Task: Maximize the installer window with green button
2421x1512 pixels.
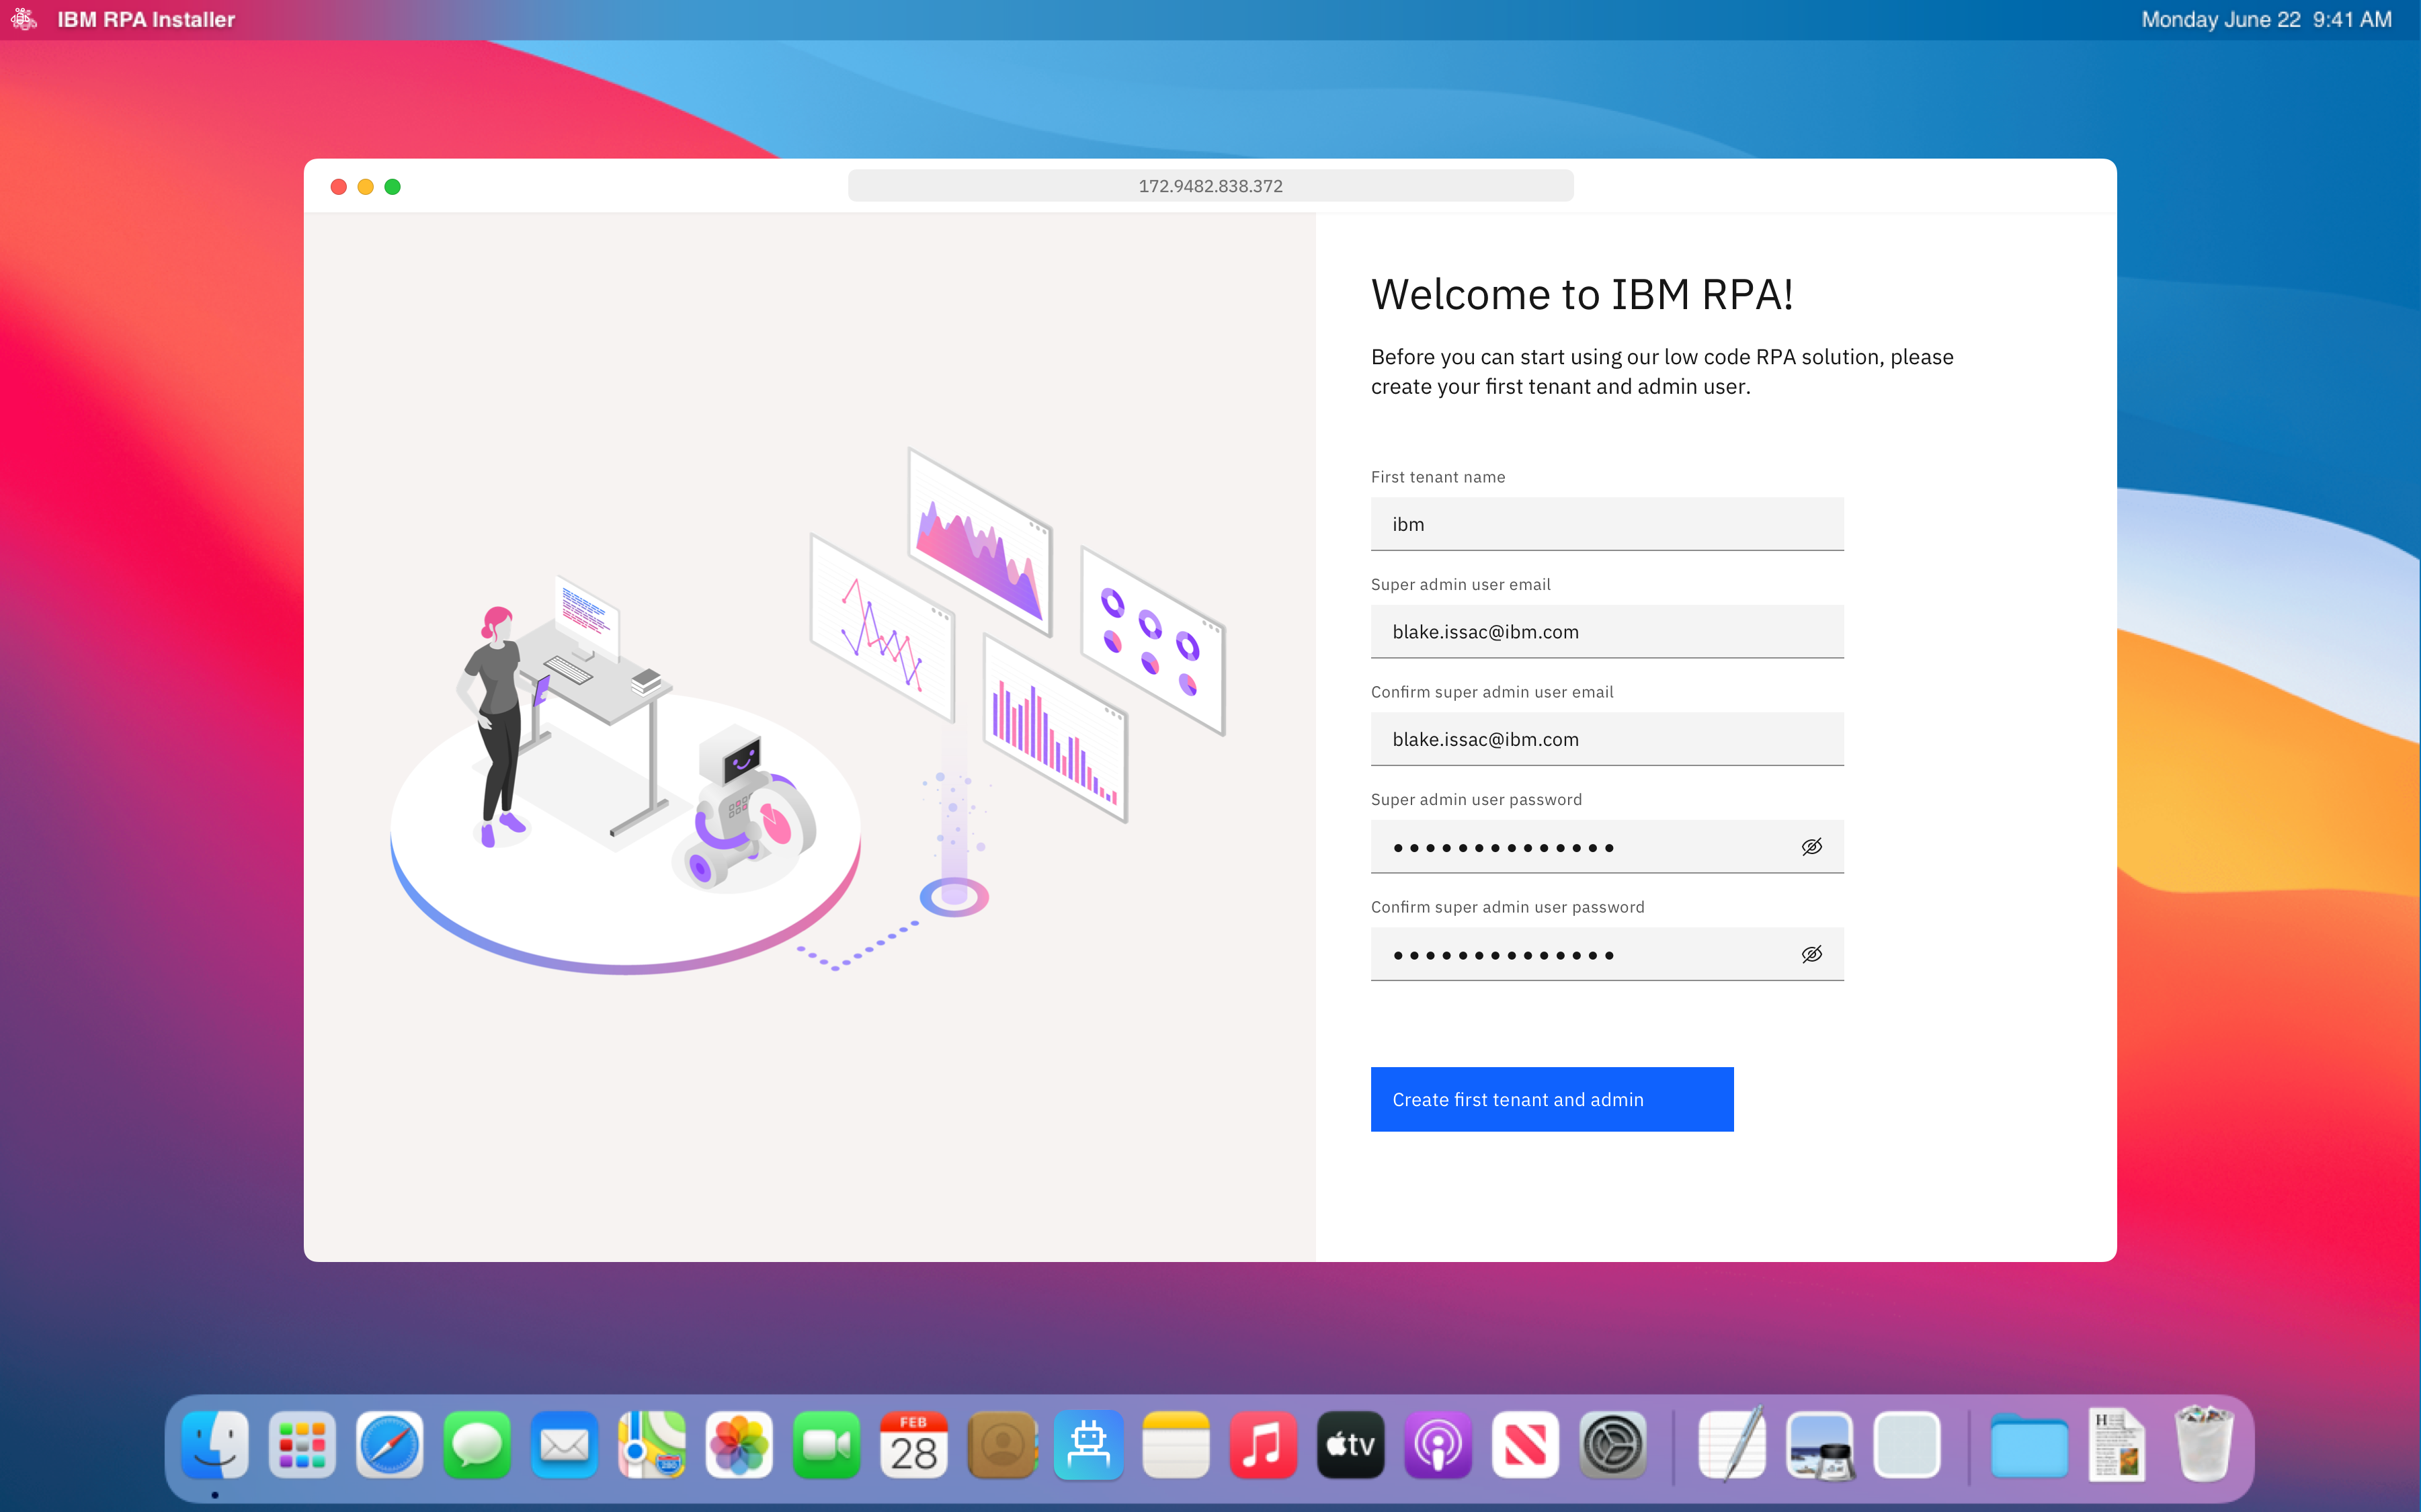Action: click(x=393, y=187)
